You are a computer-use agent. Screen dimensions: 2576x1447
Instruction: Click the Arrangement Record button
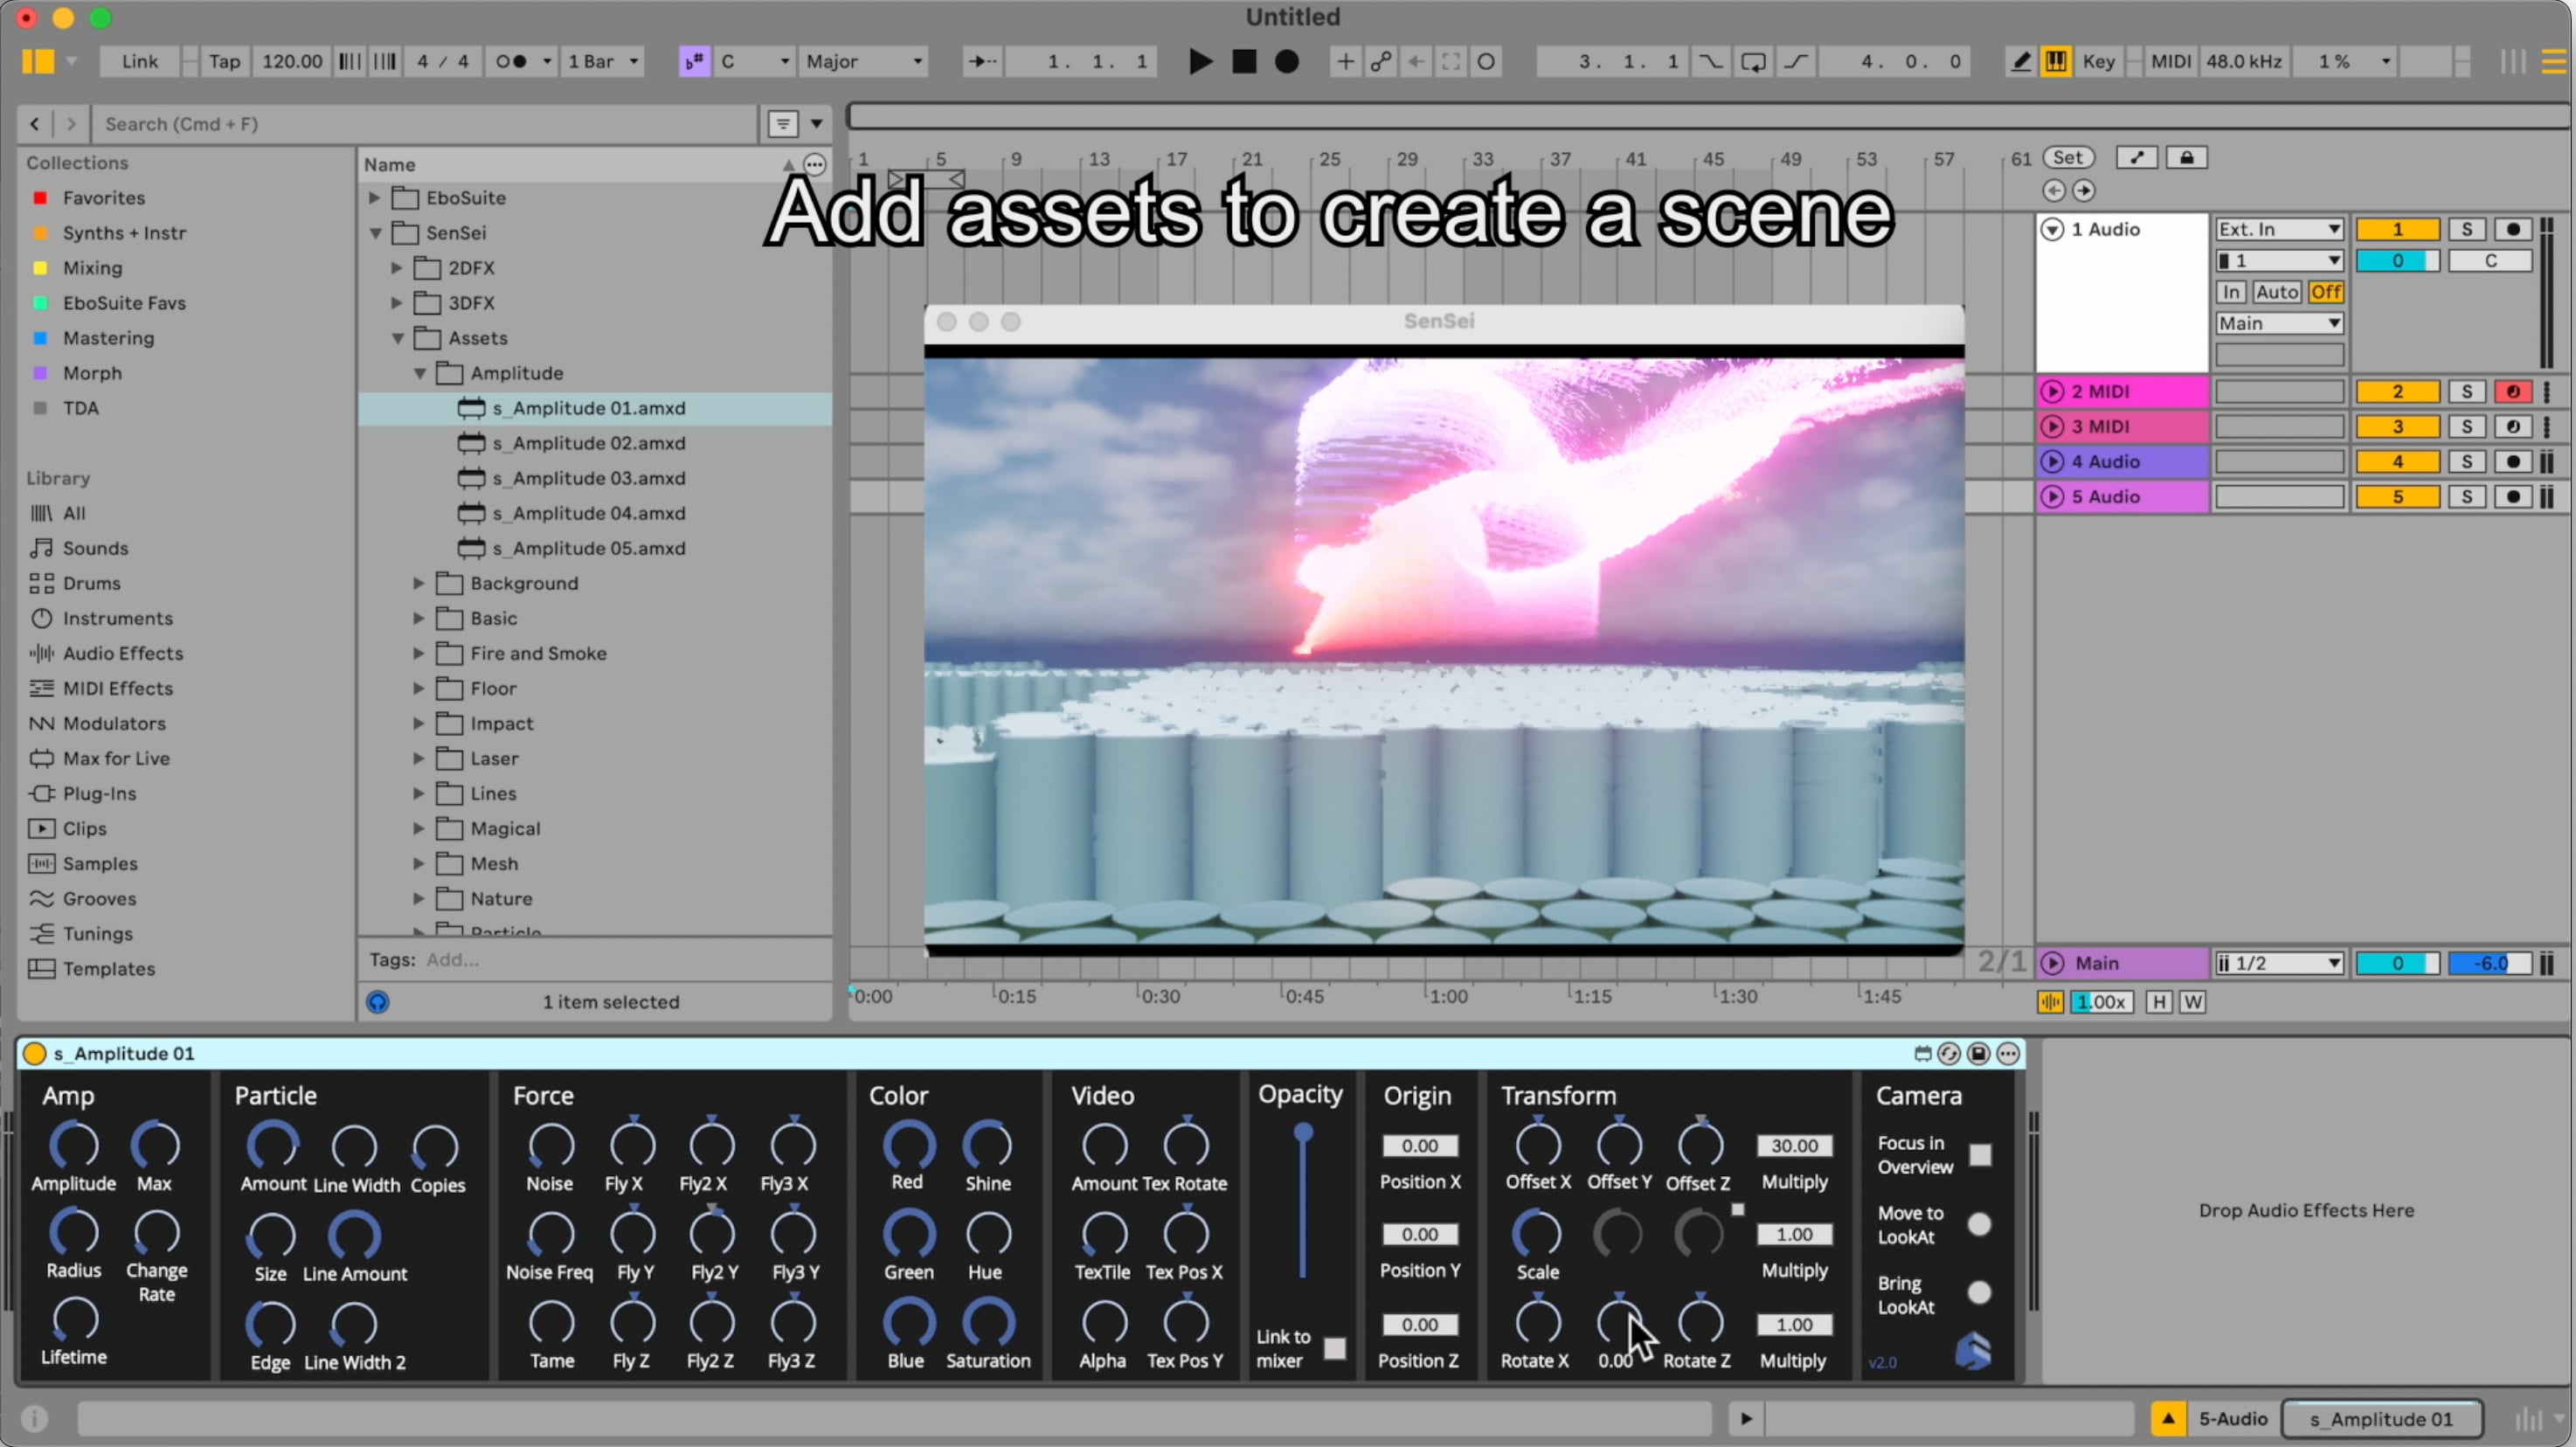(1287, 62)
